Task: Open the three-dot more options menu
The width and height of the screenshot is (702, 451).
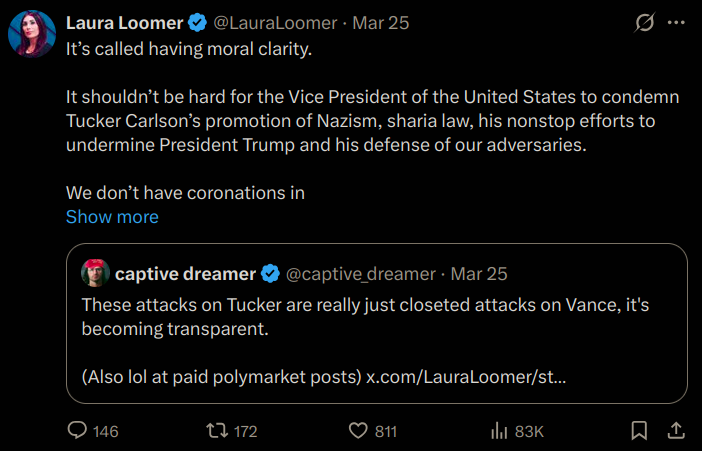Action: [676, 22]
